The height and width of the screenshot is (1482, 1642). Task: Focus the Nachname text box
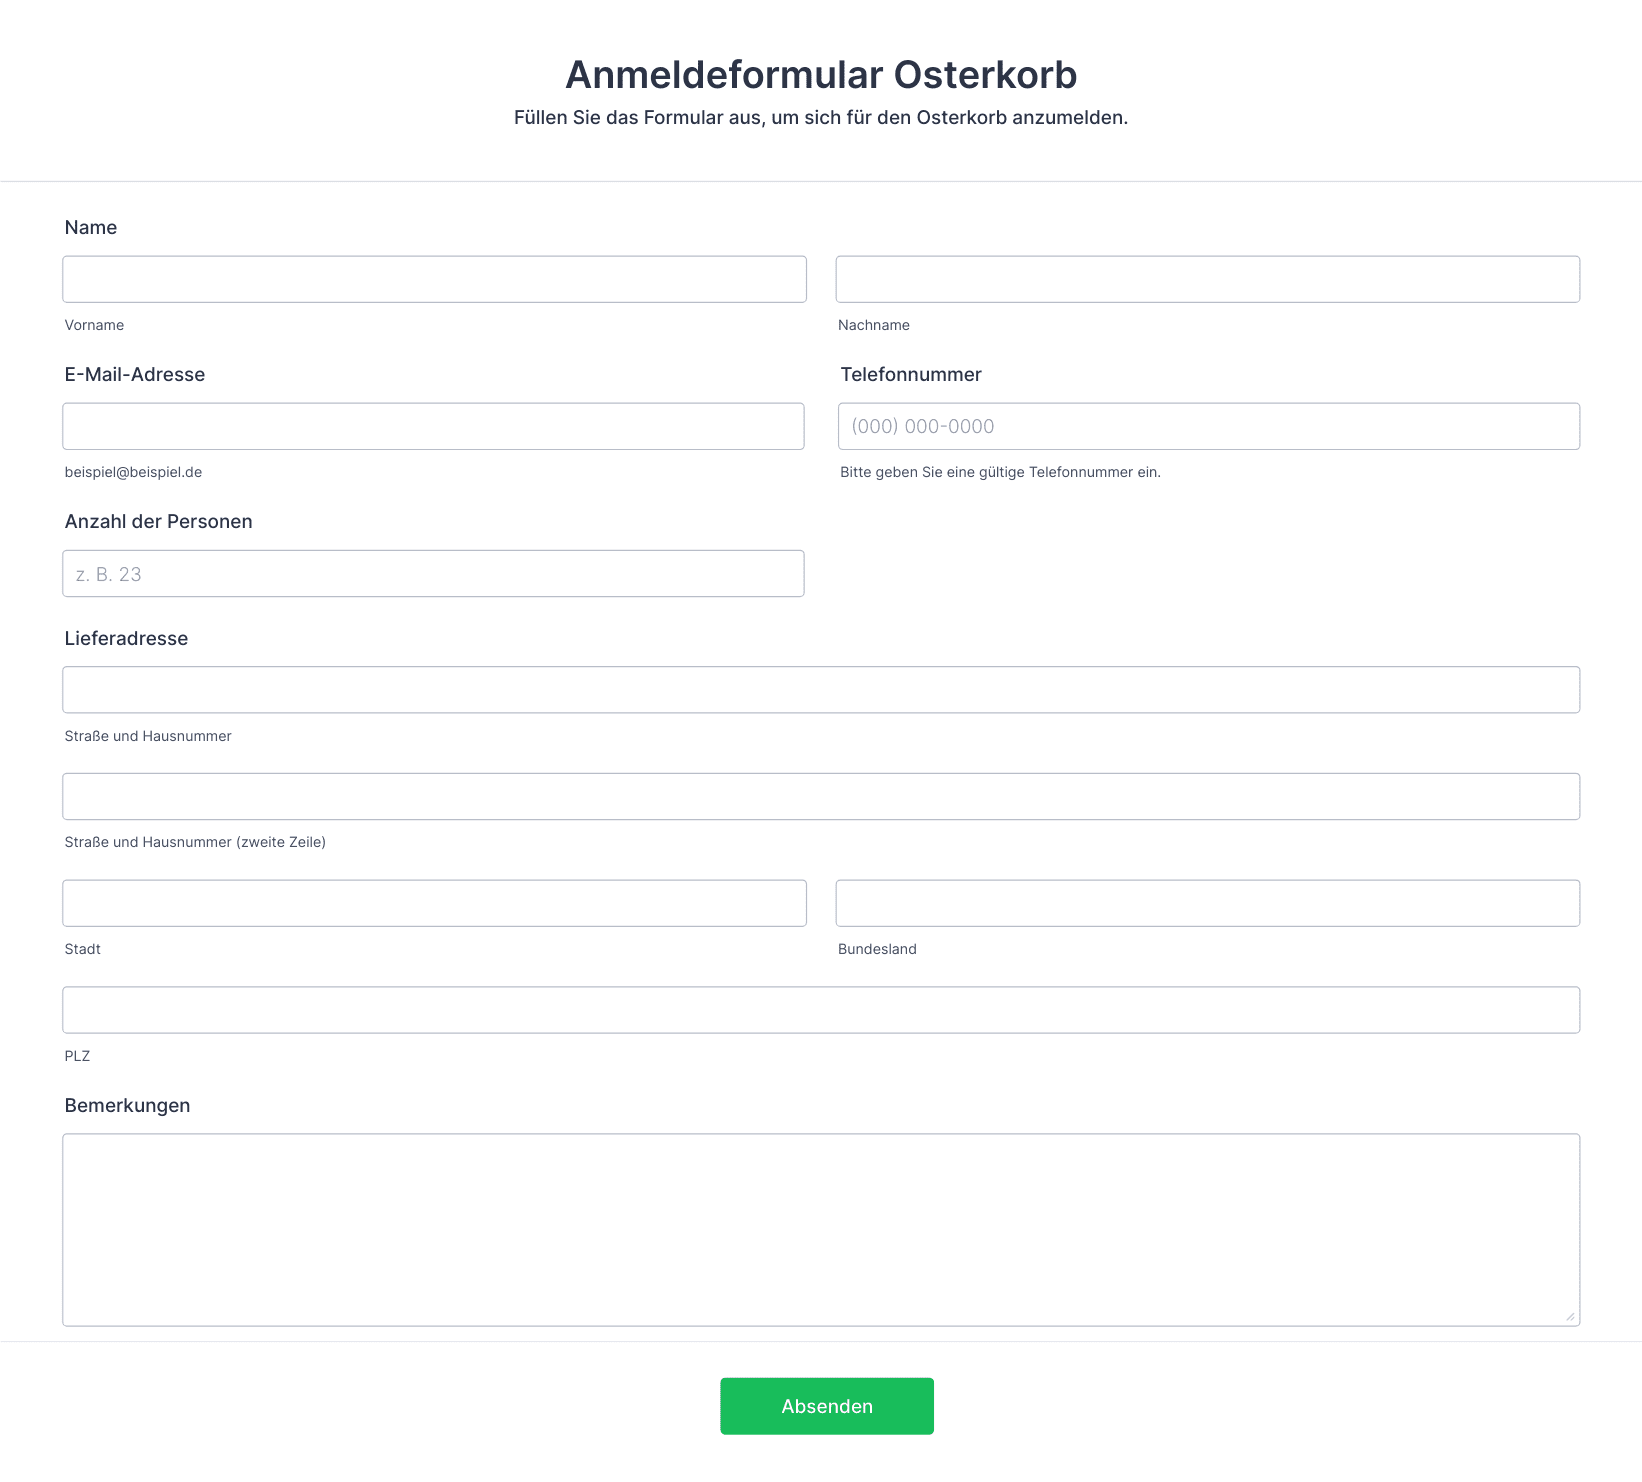1207,279
